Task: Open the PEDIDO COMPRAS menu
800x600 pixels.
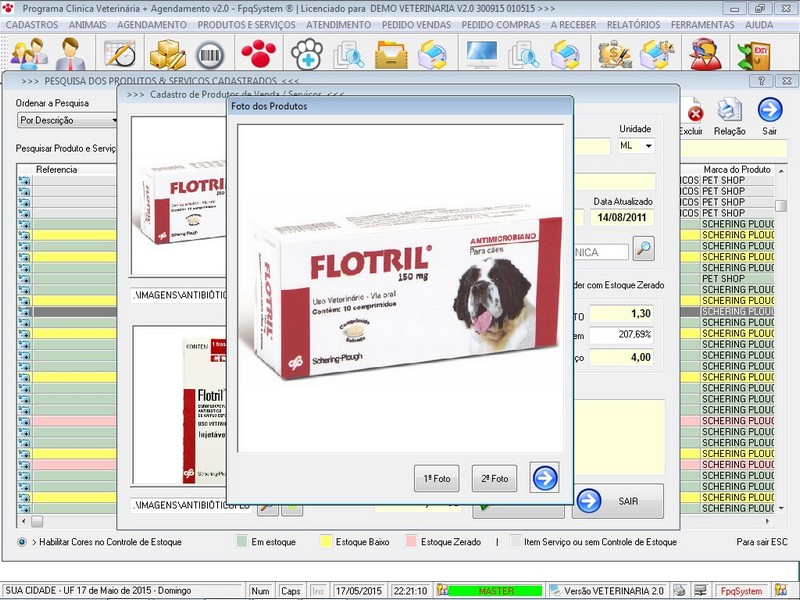Action: [501, 24]
